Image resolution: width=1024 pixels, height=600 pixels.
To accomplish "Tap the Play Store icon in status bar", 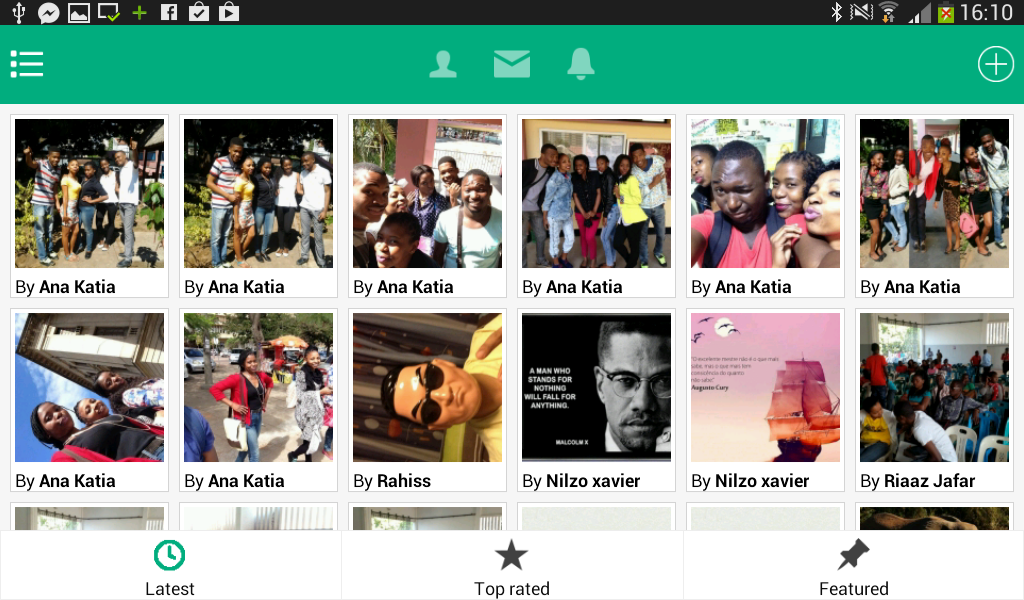I will tap(229, 12).
